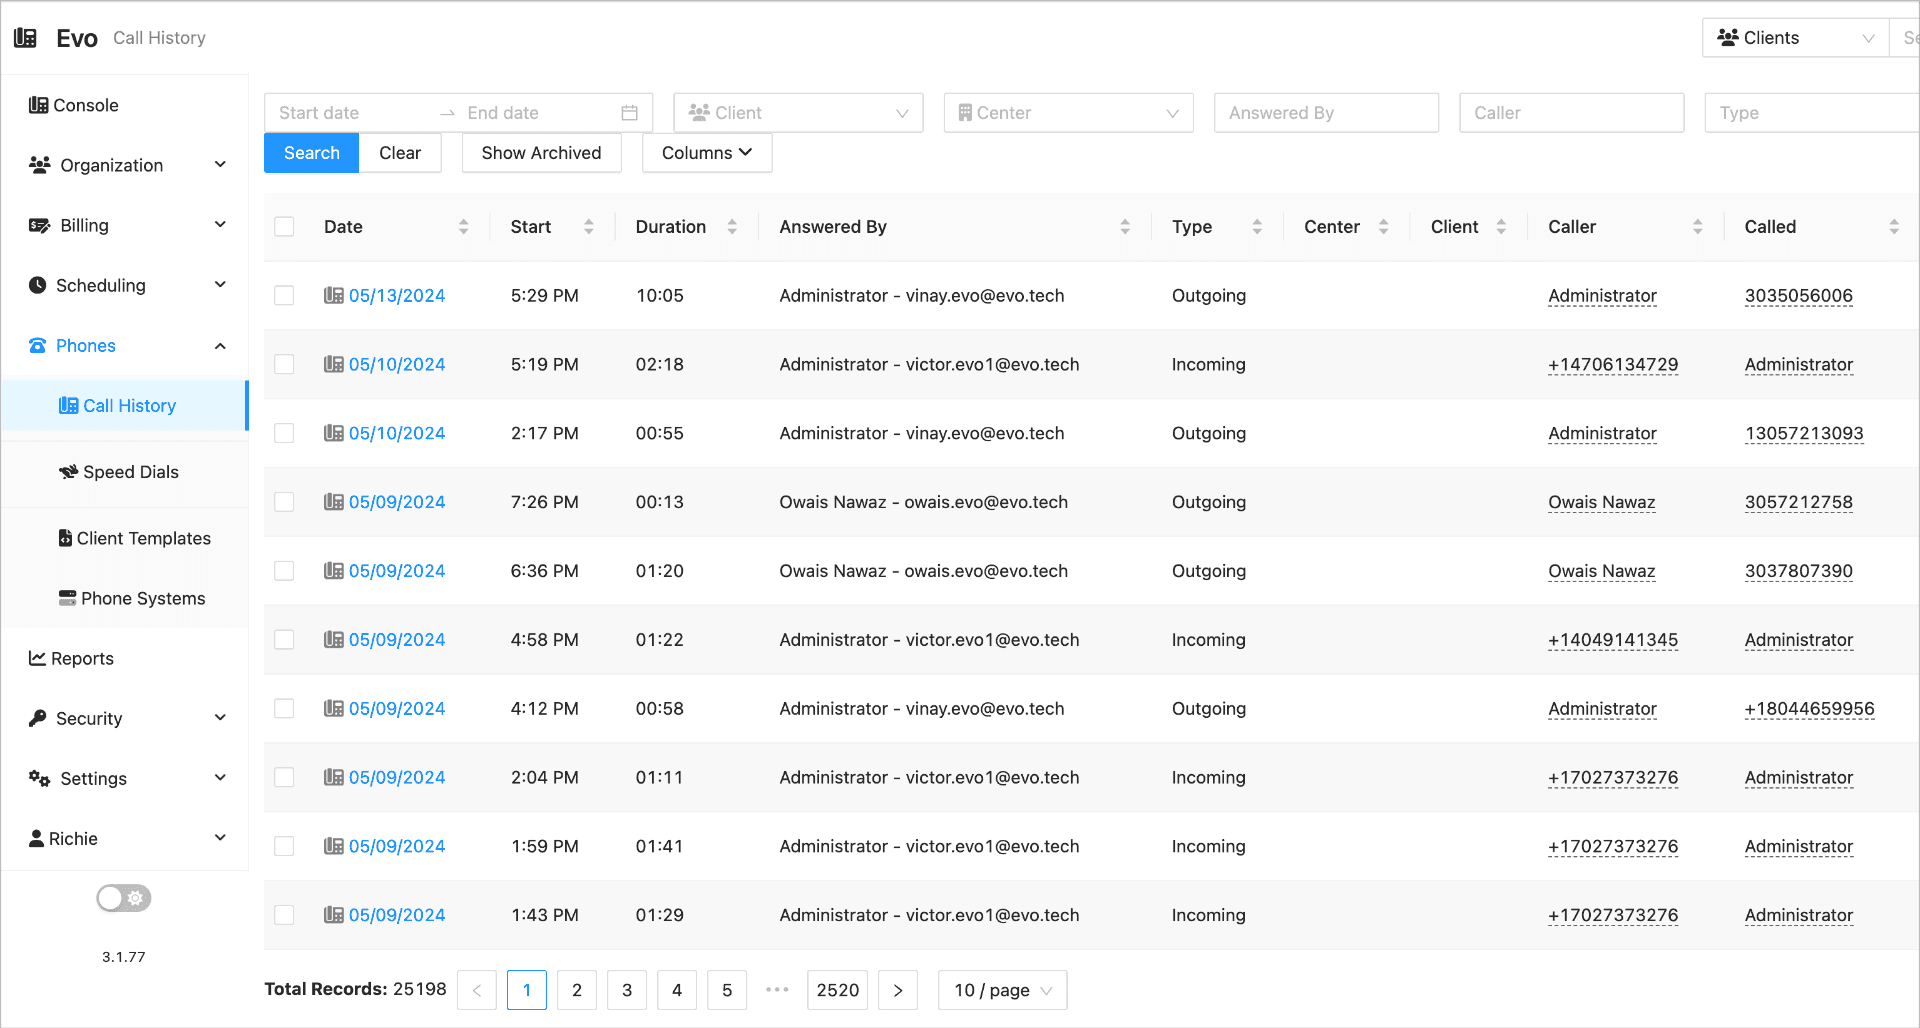Click the Search button
This screenshot has width=1920, height=1028.
tap(311, 153)
